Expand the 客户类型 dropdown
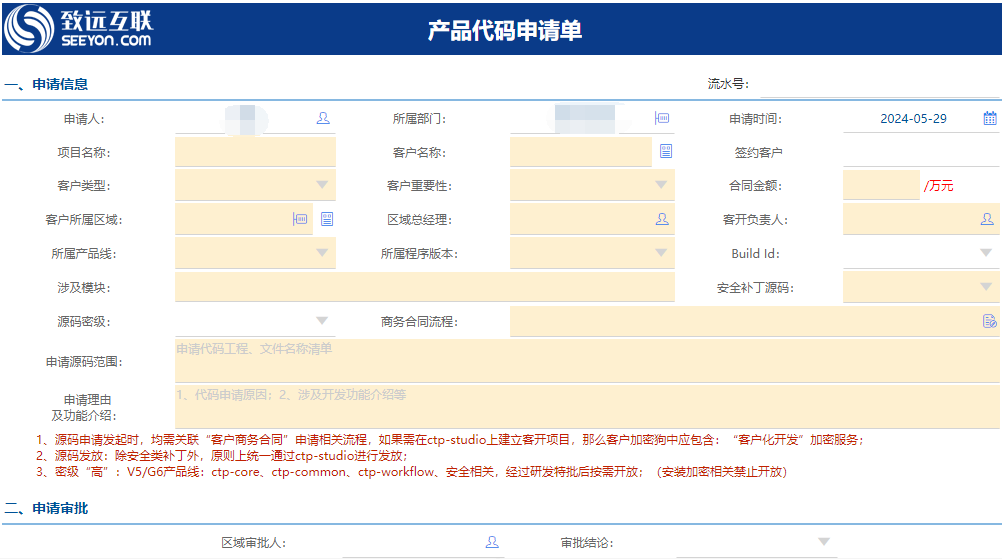The image size is (1002, 559). click(x=322, y=185)
